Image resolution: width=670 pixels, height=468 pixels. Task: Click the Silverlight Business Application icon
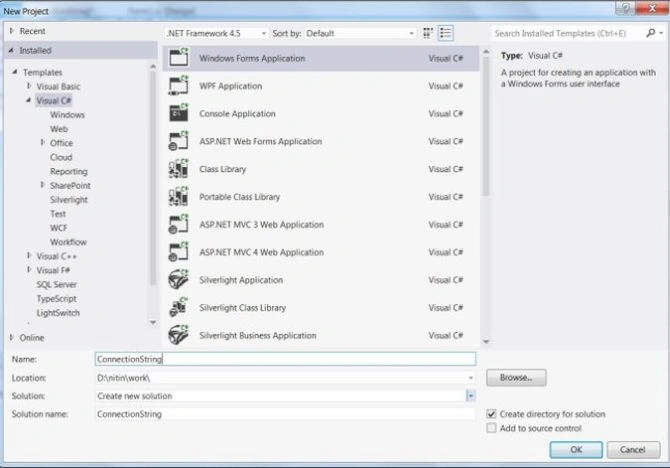179,336
